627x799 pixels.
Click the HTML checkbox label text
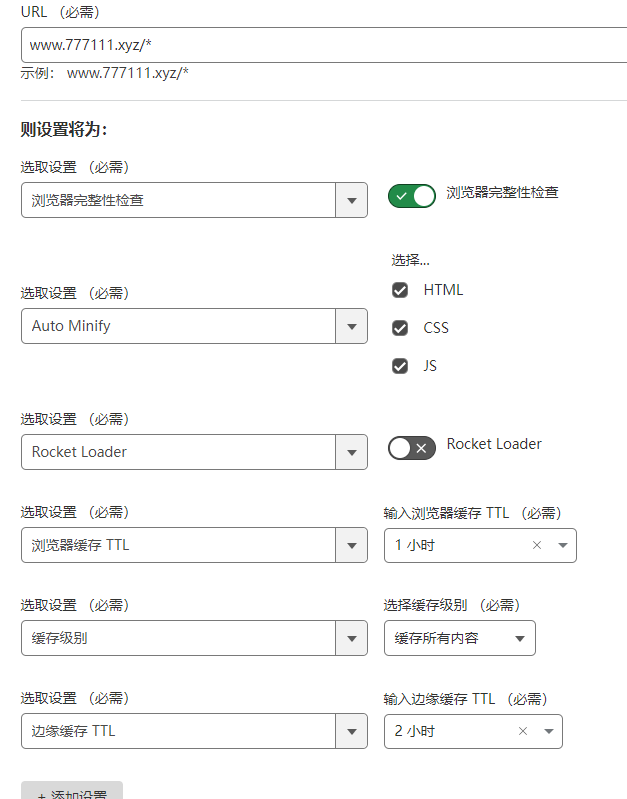pyautogui.click(x=443, y=290)
